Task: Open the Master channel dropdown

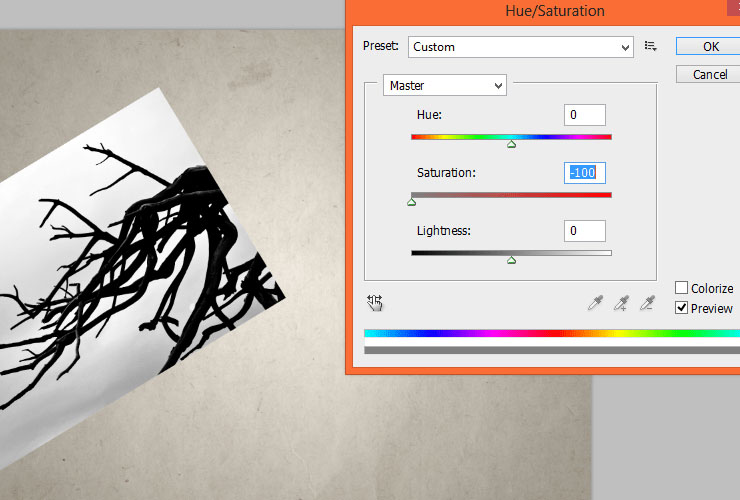Action: 445,85
